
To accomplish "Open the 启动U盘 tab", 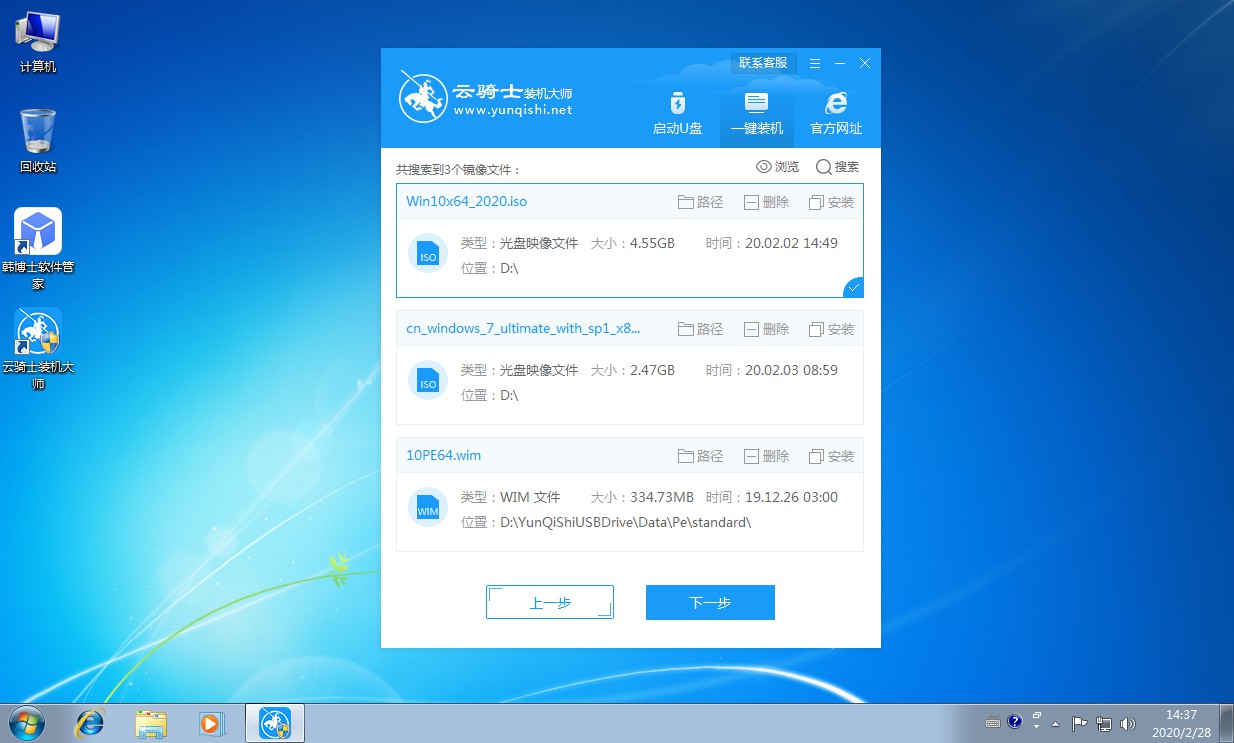I will coord(678,113).
